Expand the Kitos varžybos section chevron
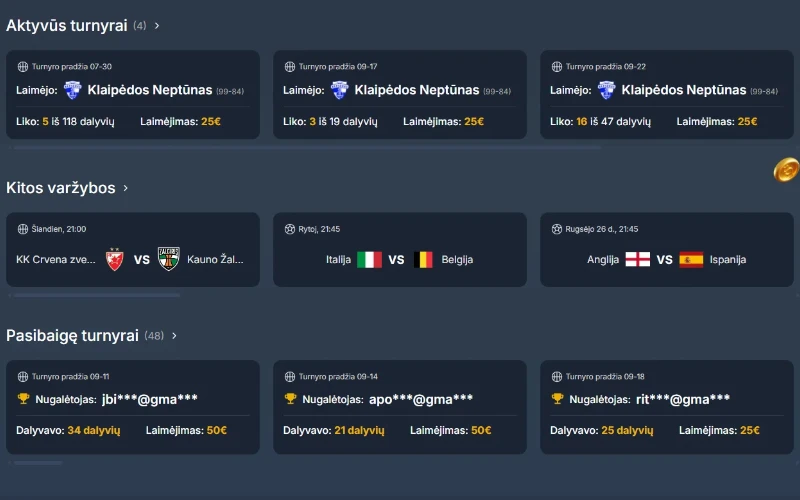 pyautogui.click(x=126, y=188)
